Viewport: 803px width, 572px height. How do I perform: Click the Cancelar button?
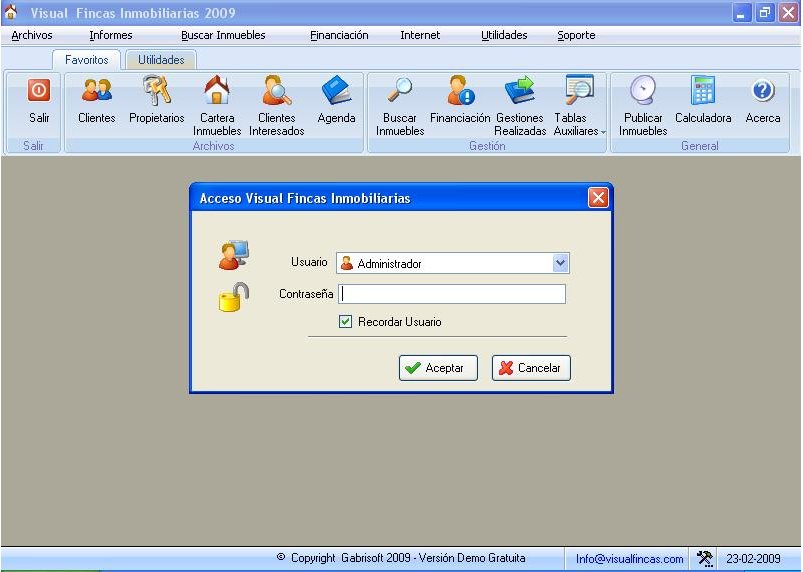tap(531, 368)
